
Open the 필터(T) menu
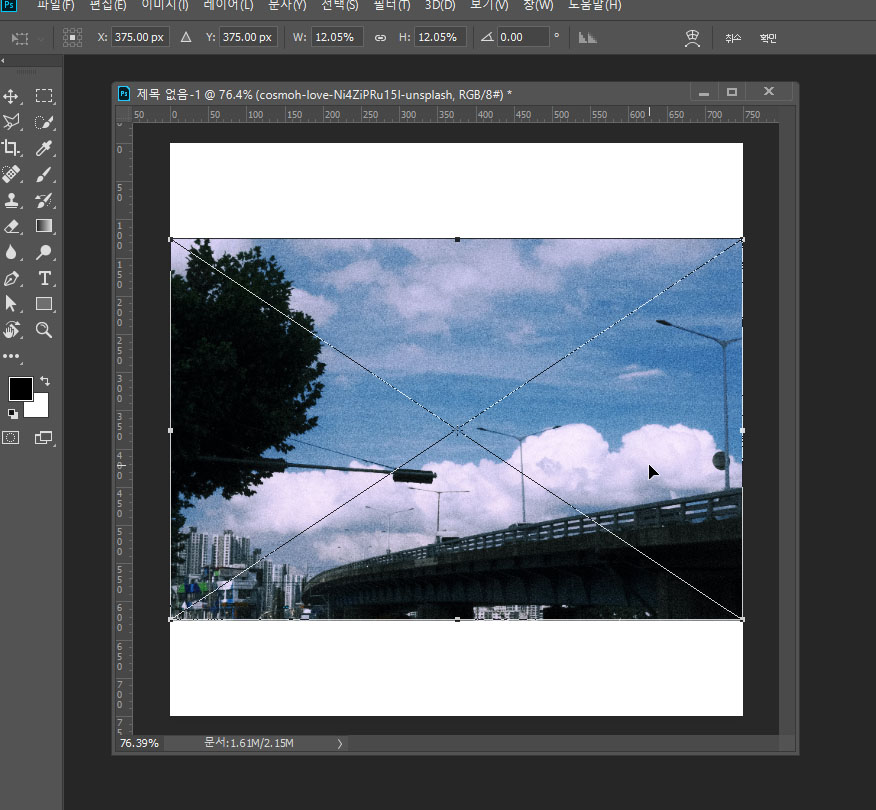click(x=392, y=6)
